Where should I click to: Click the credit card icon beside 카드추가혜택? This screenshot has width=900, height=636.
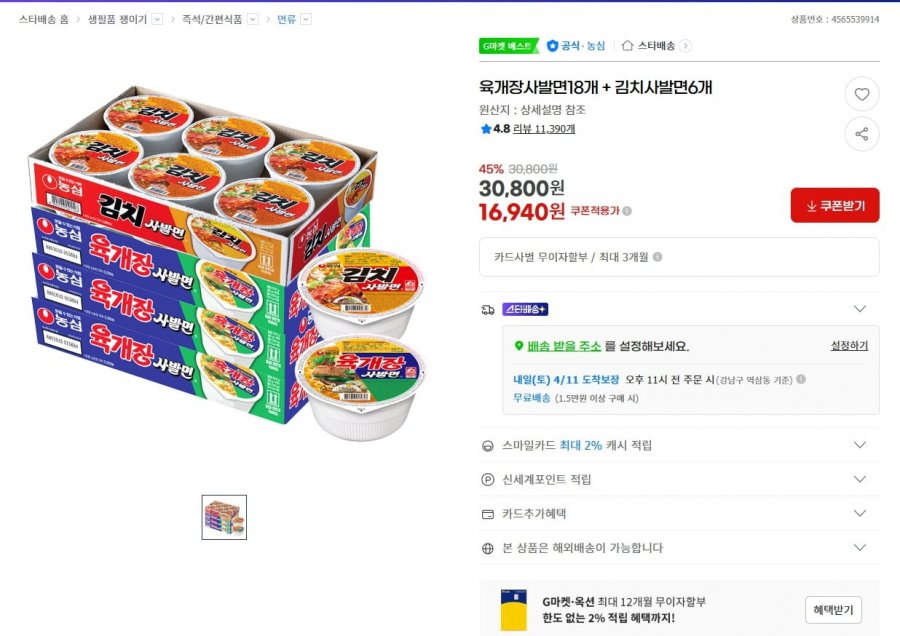(486, 512)
